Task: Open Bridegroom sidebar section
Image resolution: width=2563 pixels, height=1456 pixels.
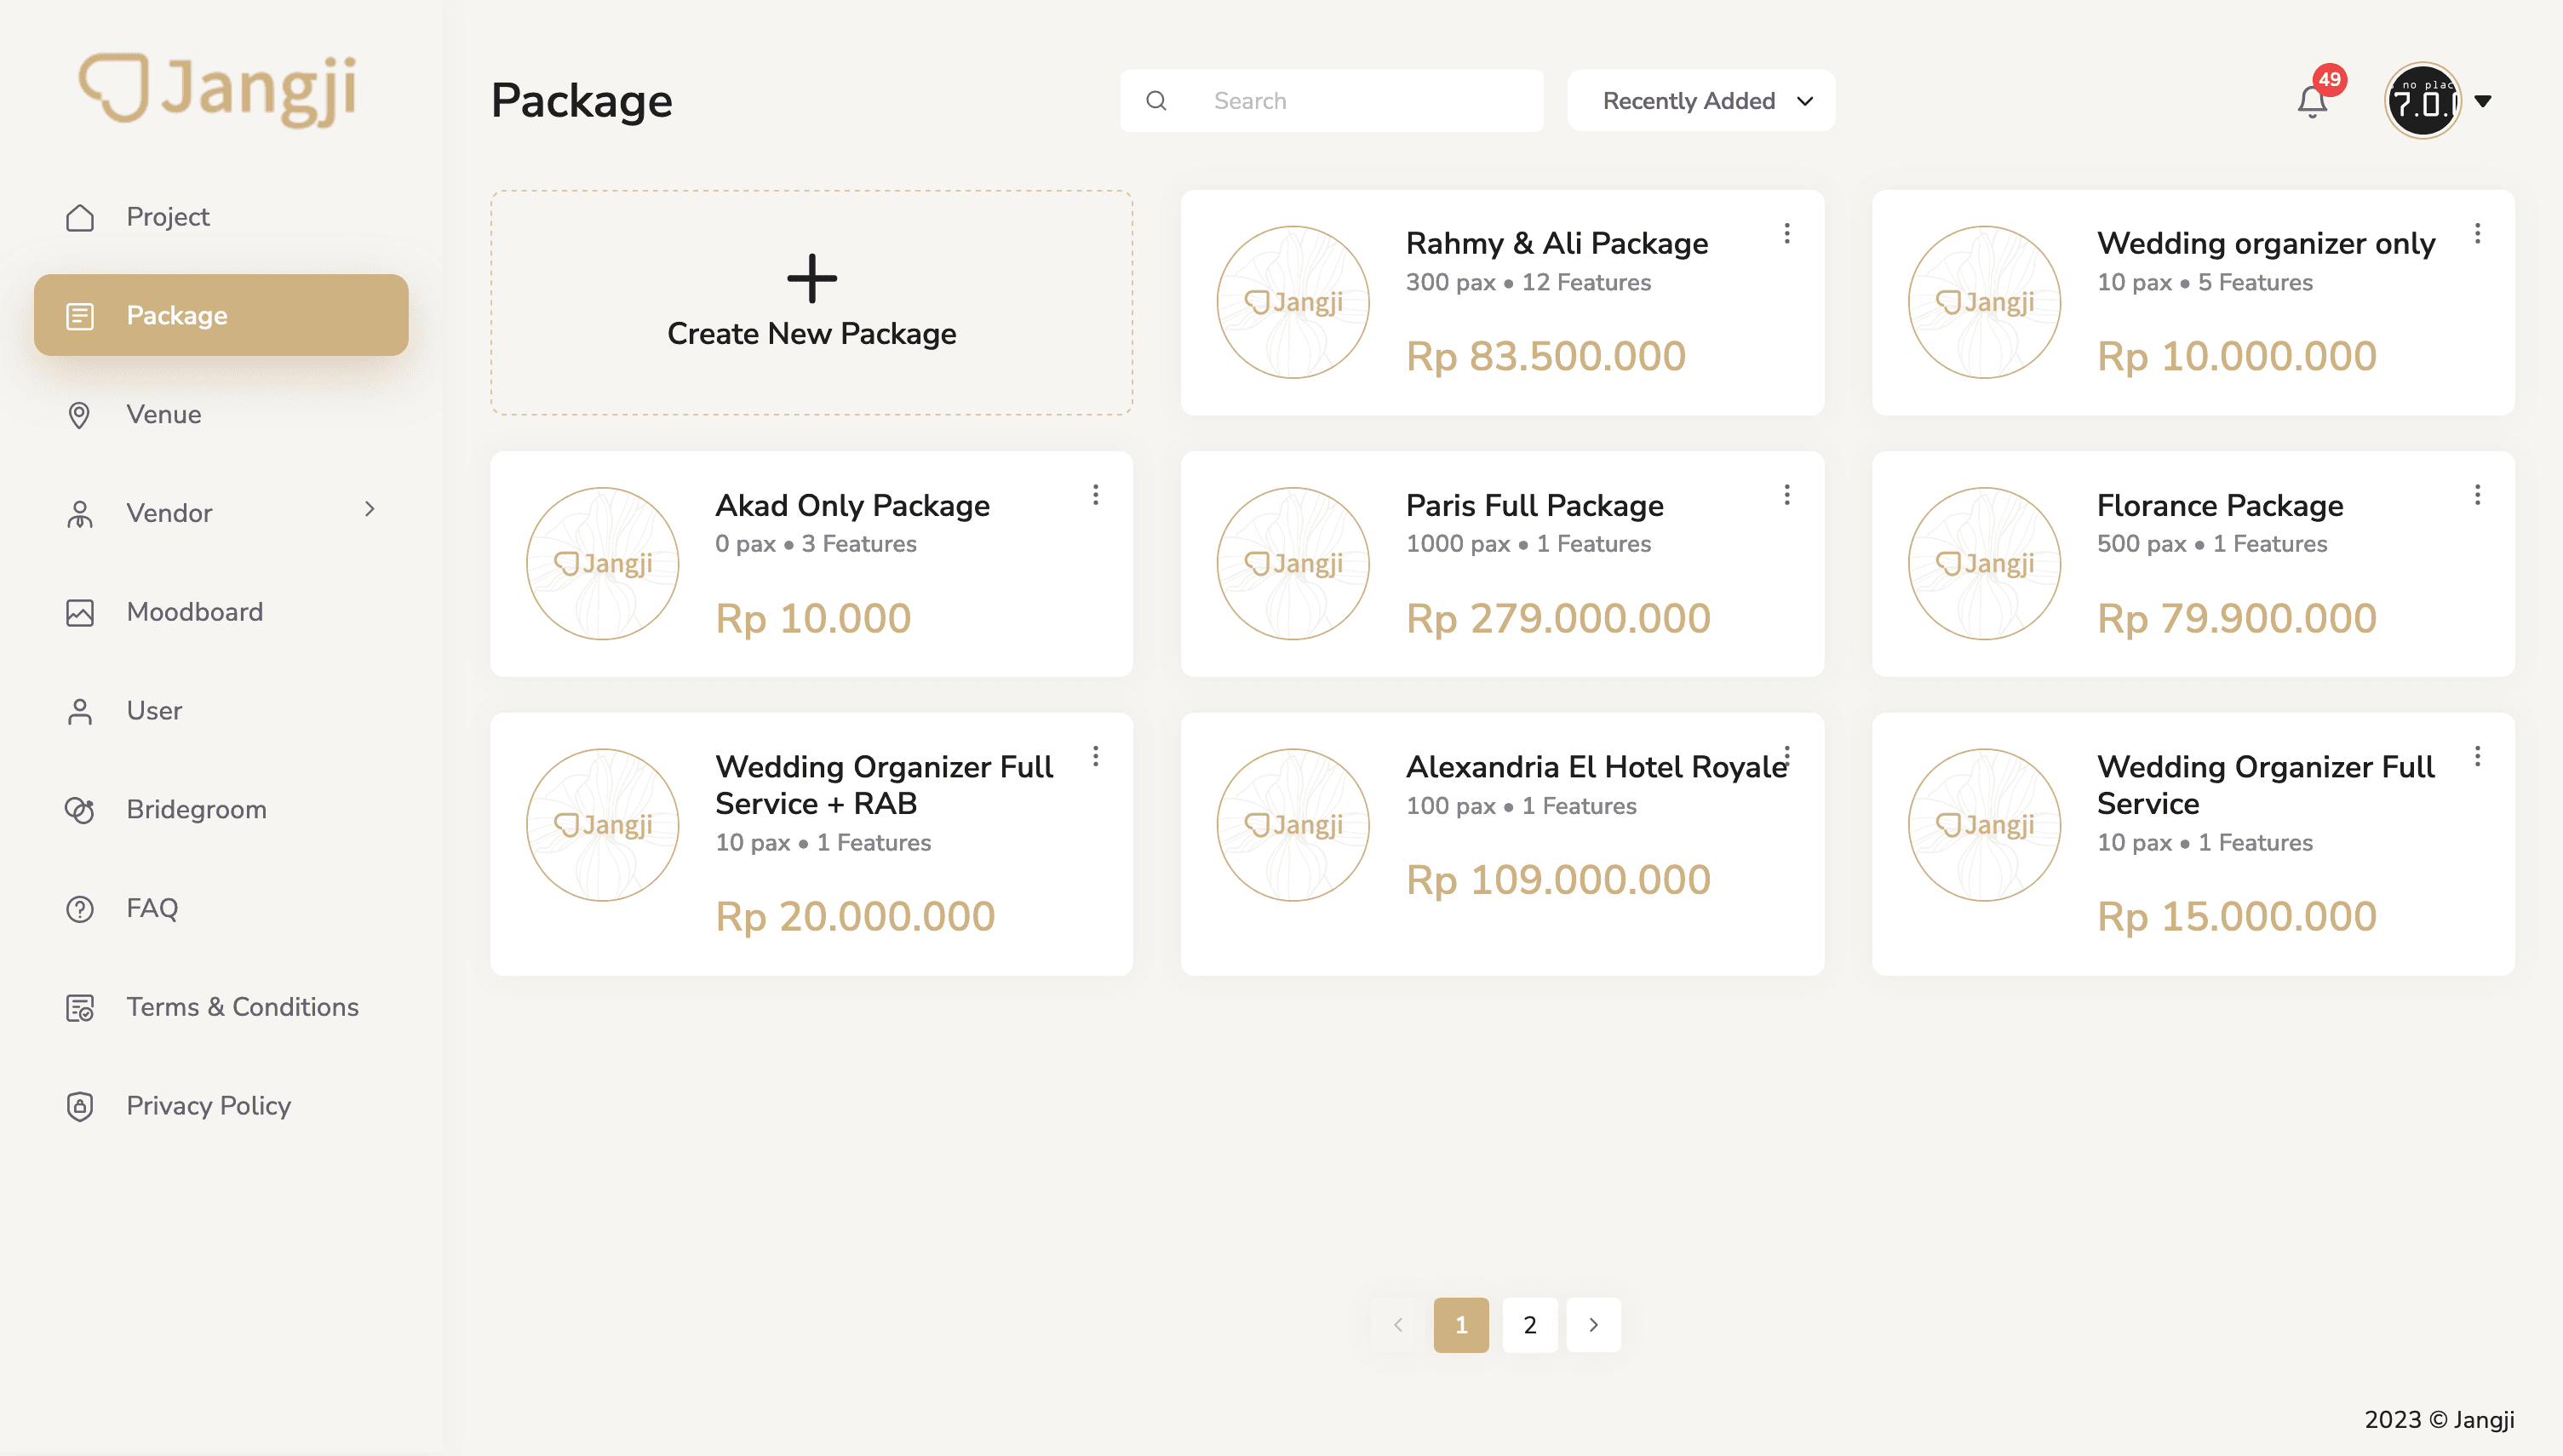Action: (x=221, y=810)
